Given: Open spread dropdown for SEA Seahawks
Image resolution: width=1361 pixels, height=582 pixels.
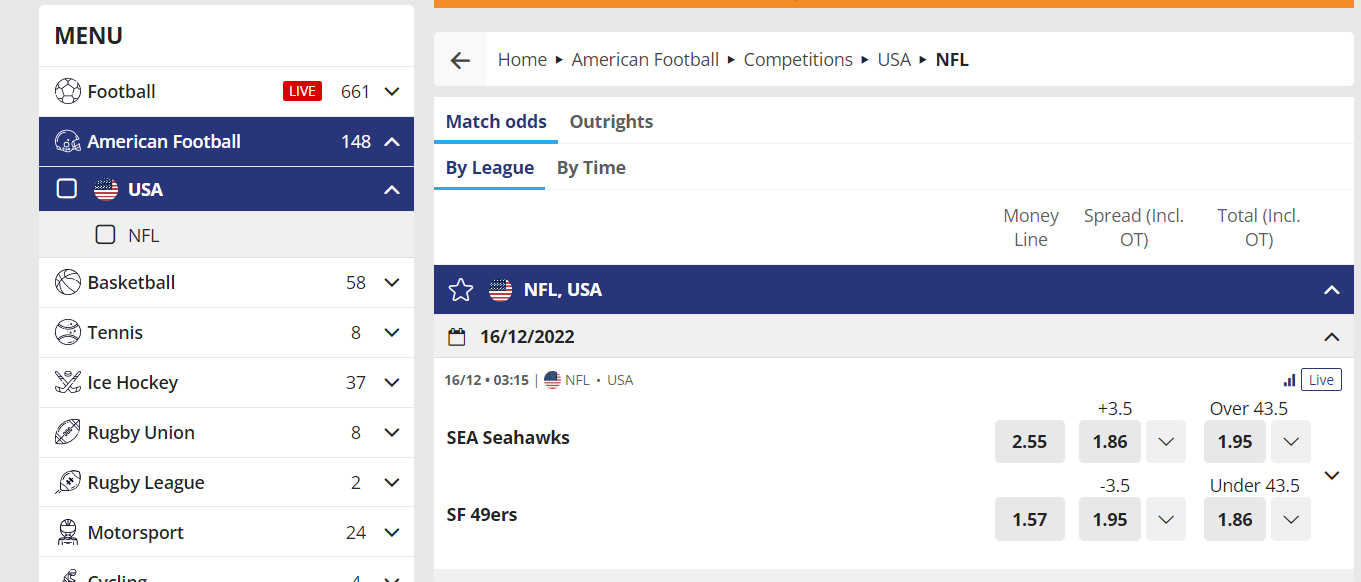Looking at the screenshot, I should (x=1166, y=441).
